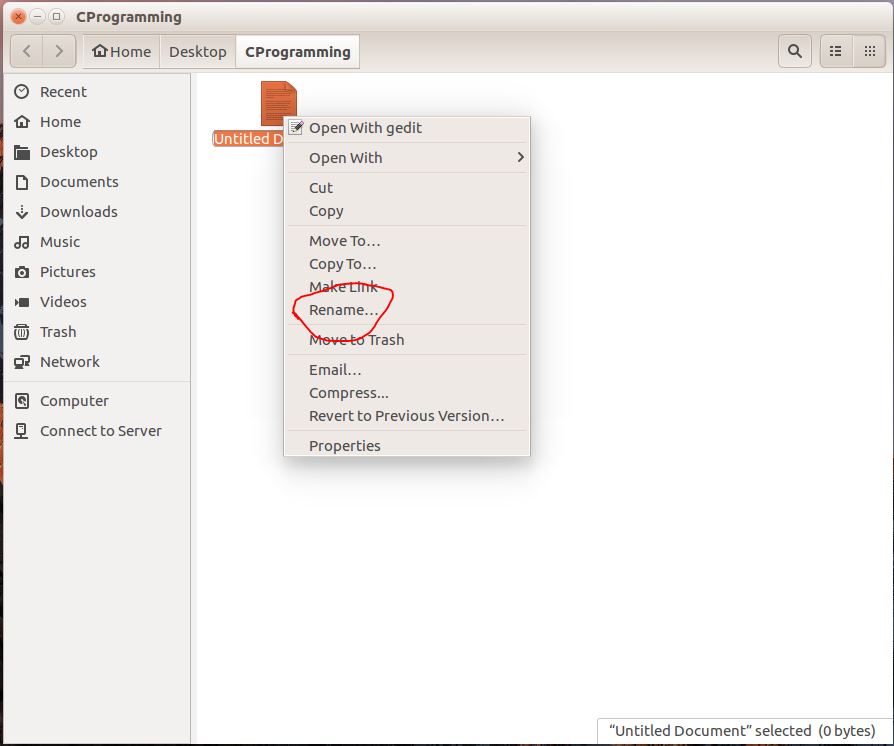Click the "Untitled Document" selected status text
The image size is (894, 746).
(742, 731)
